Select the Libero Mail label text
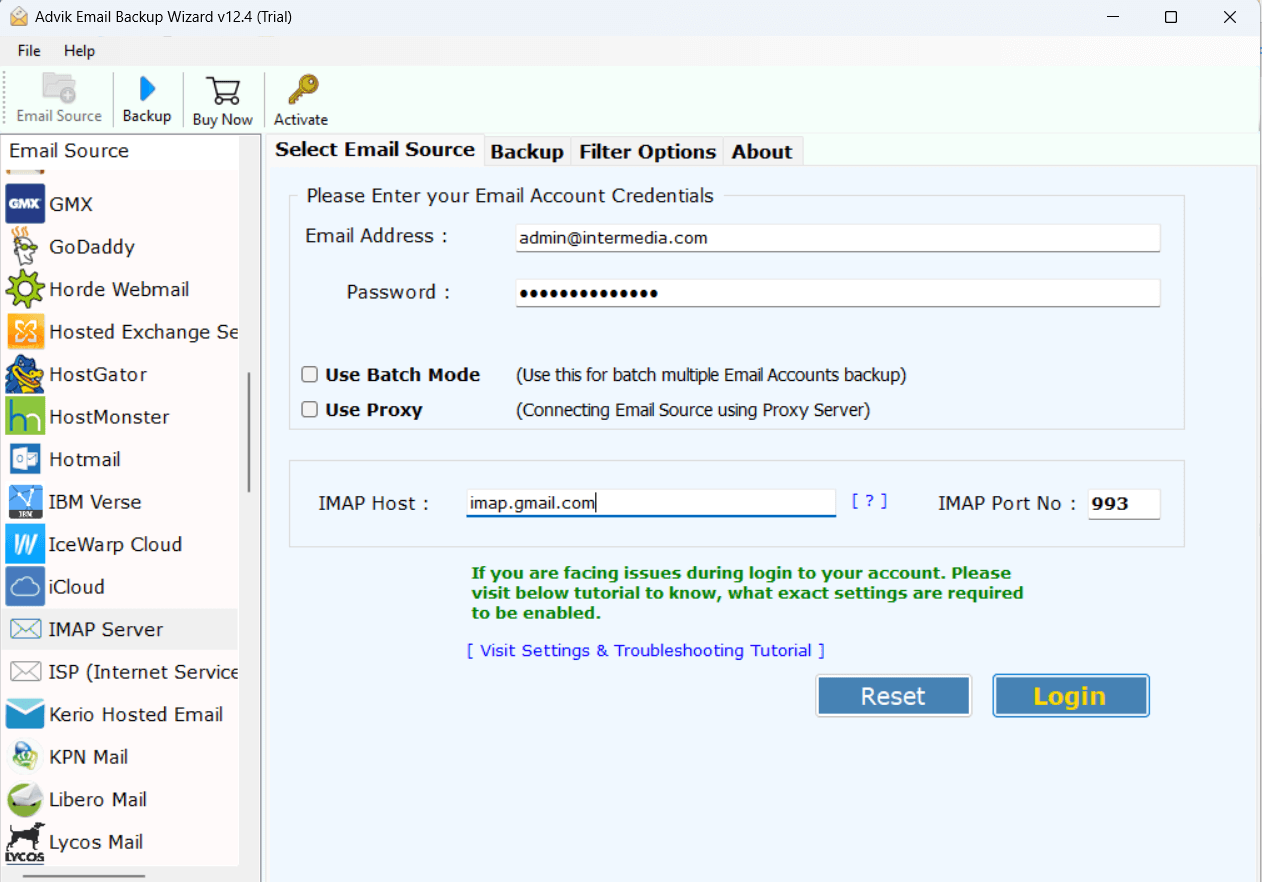 [x=98, y=799]
